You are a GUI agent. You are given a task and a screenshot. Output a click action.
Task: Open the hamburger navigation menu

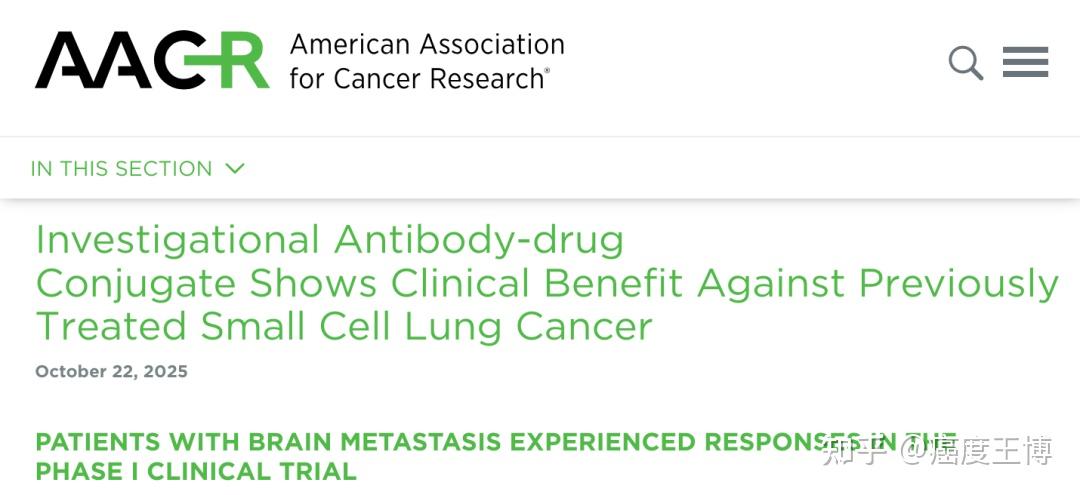pos(1025,62)
